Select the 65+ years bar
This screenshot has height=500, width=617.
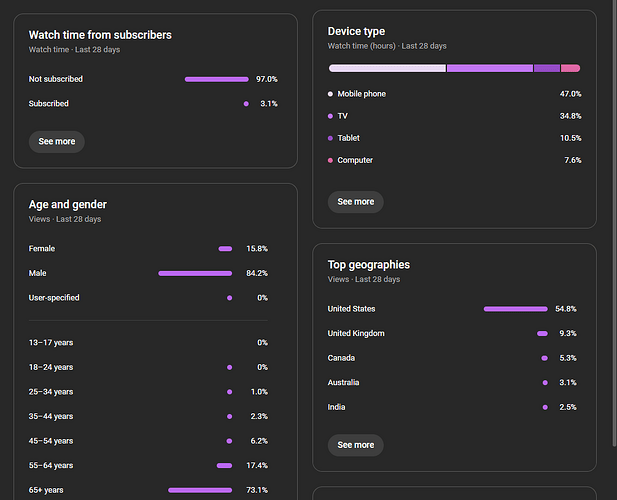click(200, 490)
